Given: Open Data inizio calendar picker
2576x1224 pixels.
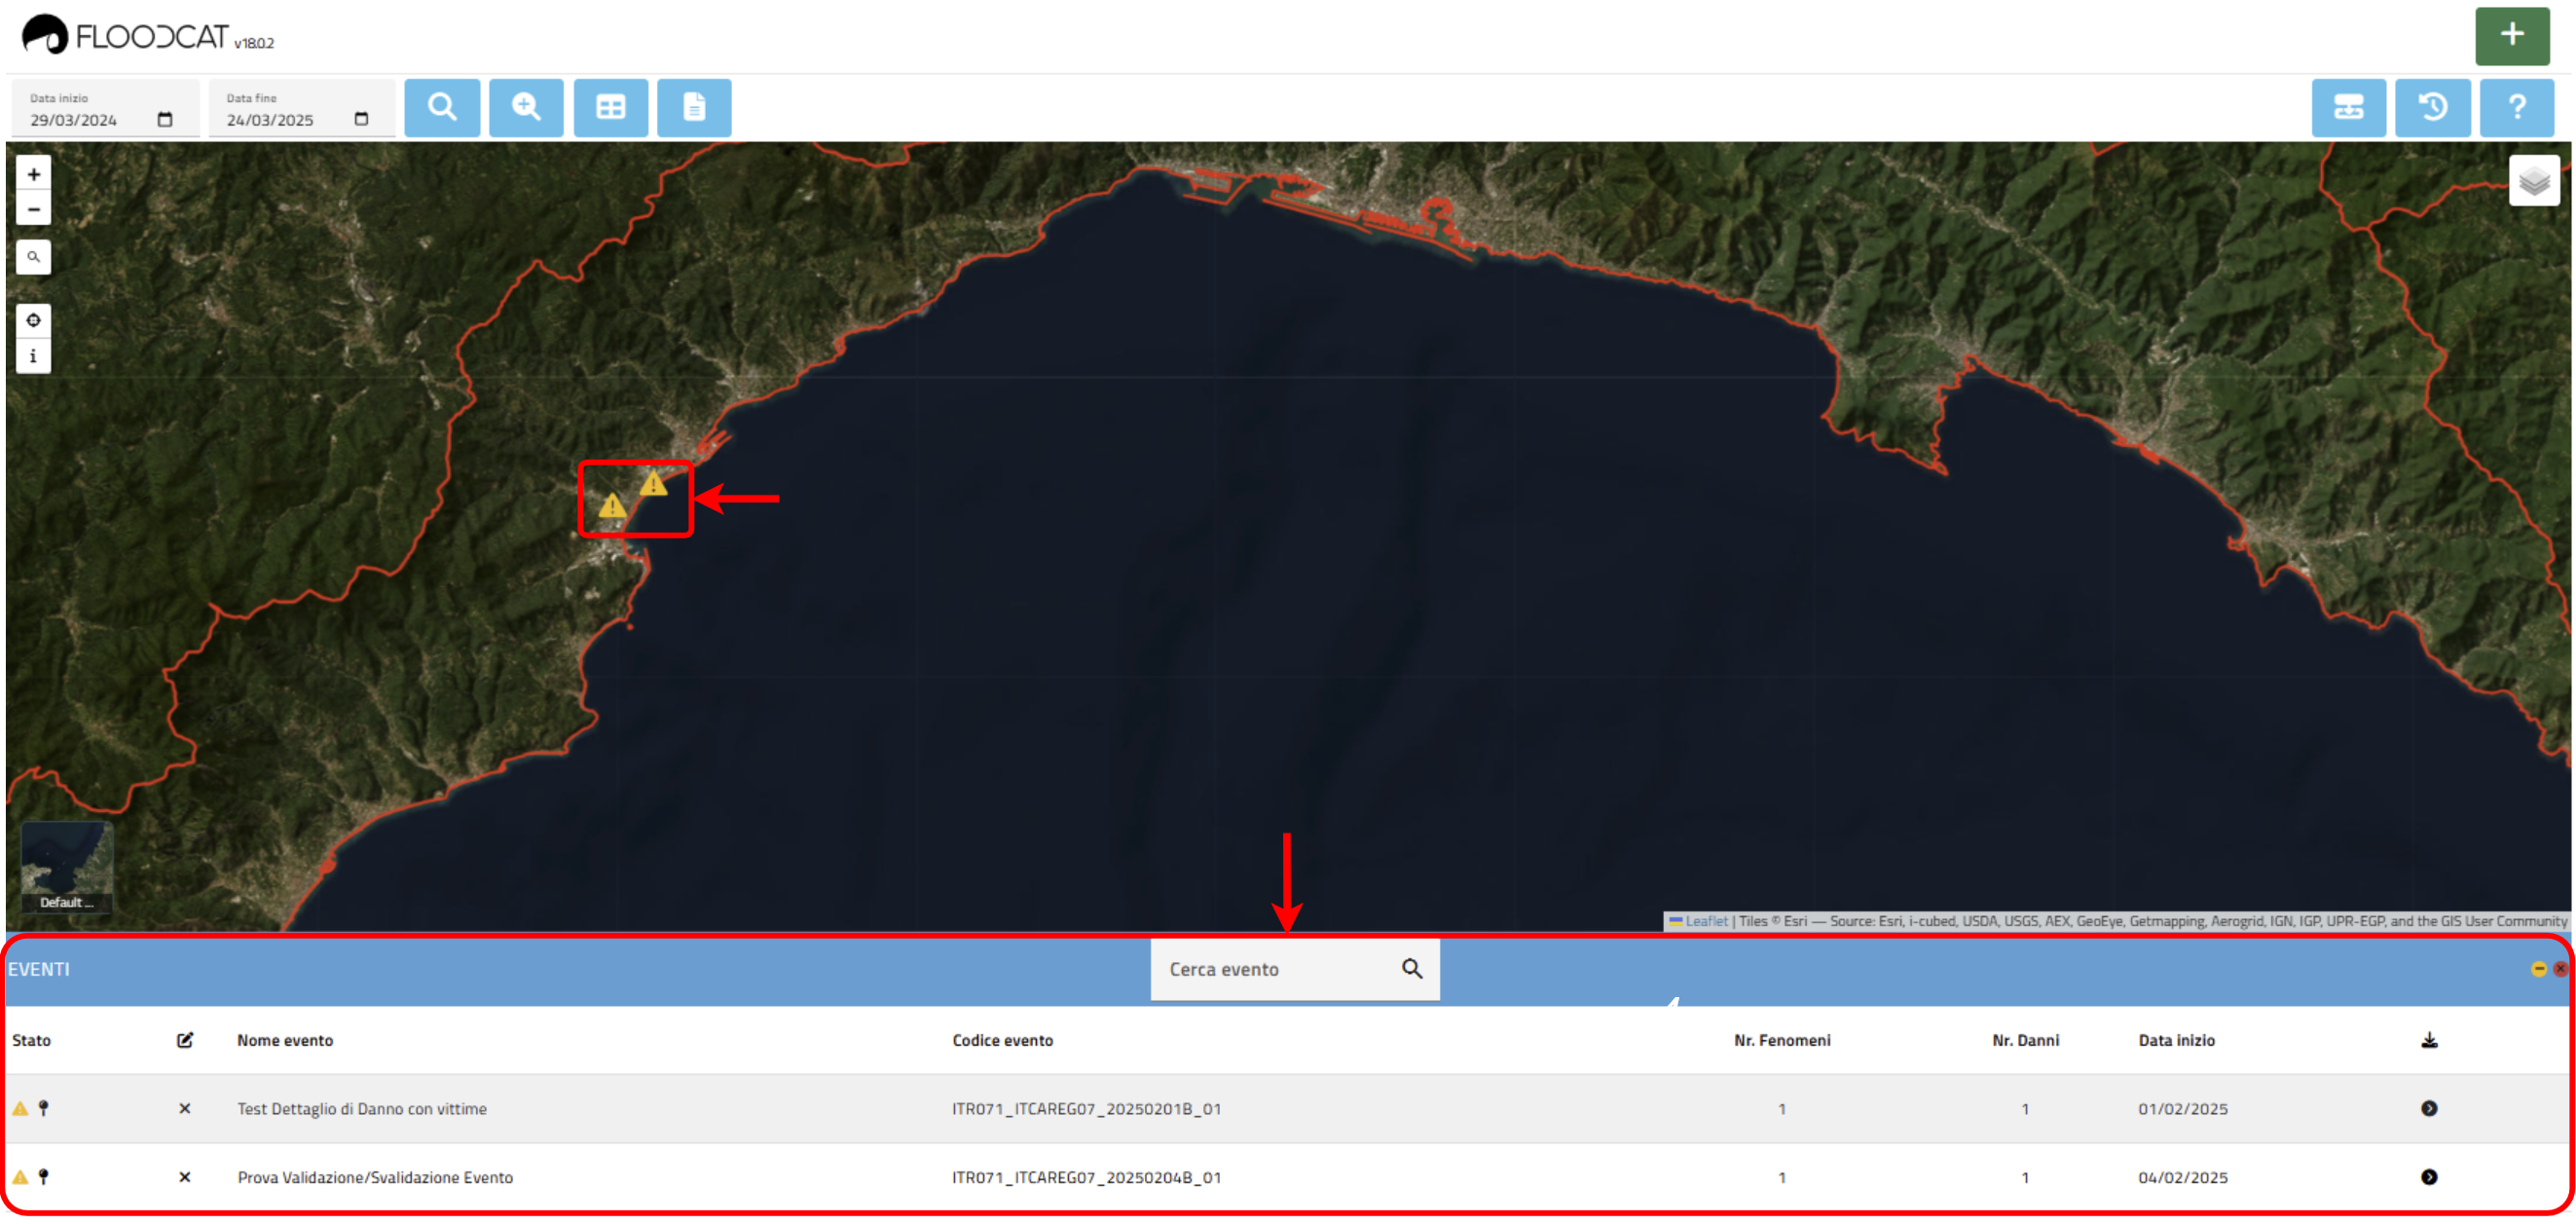Looking at the screenshot, I should click(x=165, y=120).
